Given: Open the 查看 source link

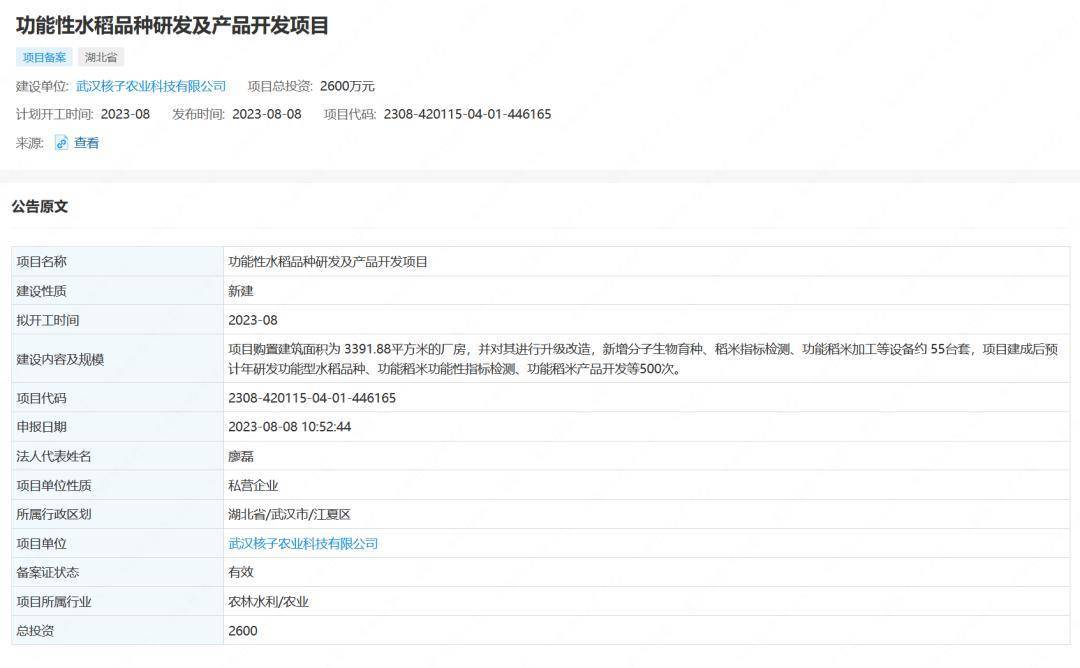Looking at the screenshot, I should pyautogui.click(x=86, y=143).
